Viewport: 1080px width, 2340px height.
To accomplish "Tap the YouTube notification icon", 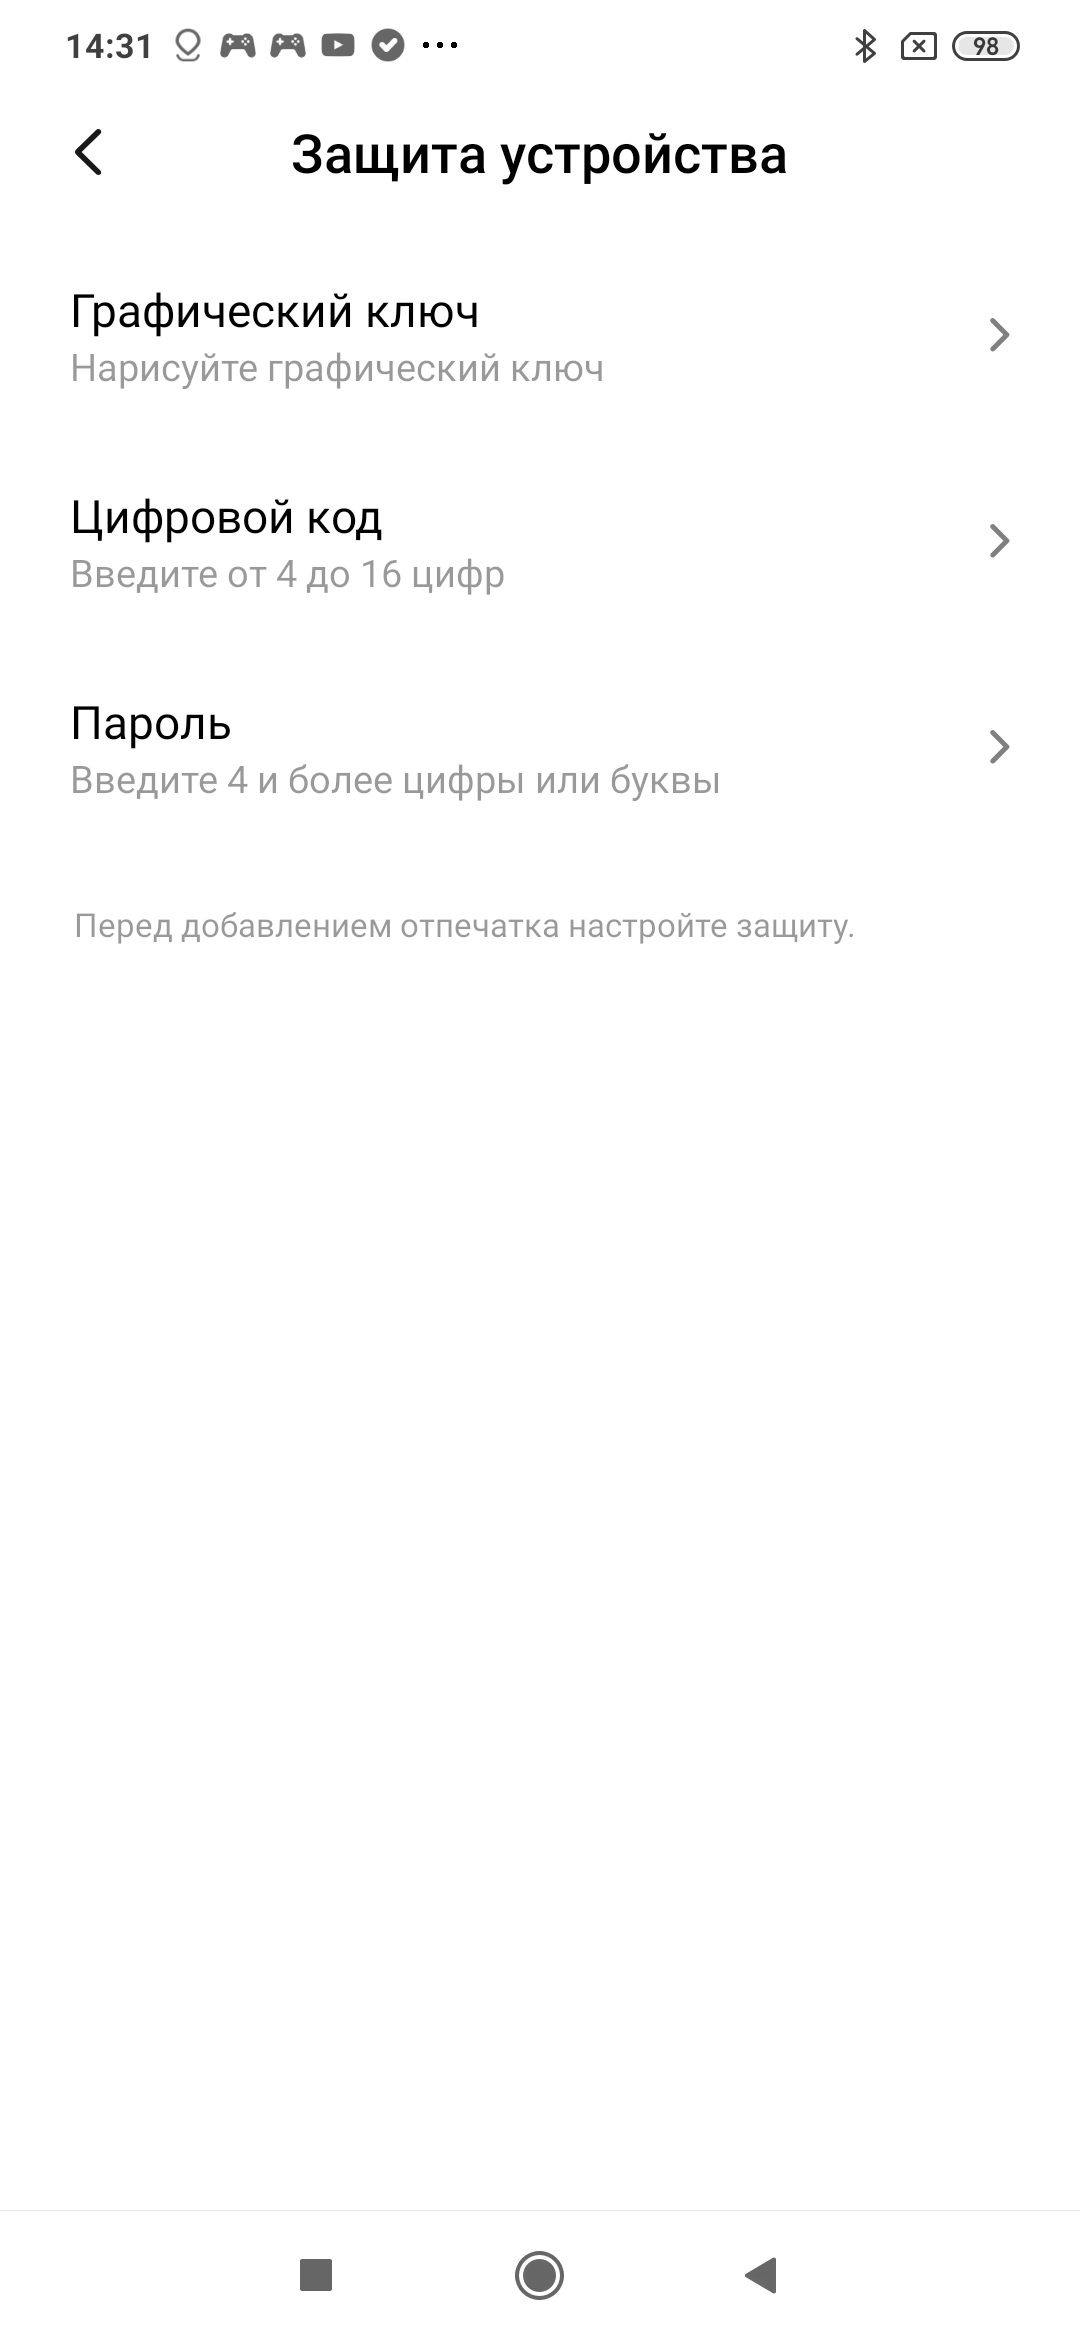I will pos(338,45).
